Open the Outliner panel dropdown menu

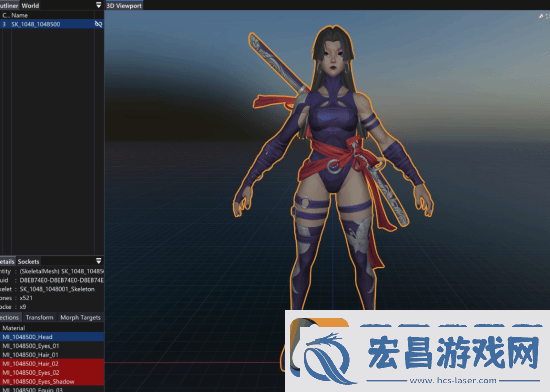pos(99,5)
